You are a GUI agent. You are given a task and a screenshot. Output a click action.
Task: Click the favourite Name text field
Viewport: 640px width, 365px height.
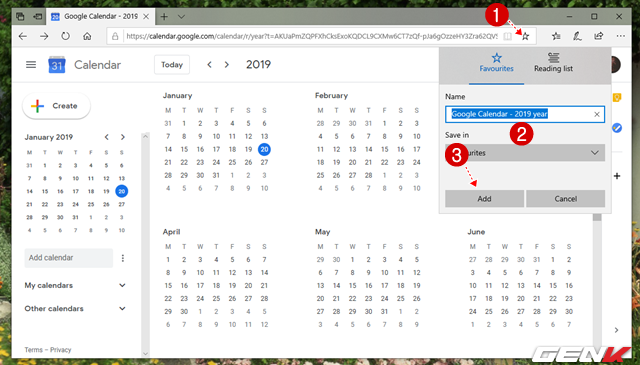click(524, 114)
